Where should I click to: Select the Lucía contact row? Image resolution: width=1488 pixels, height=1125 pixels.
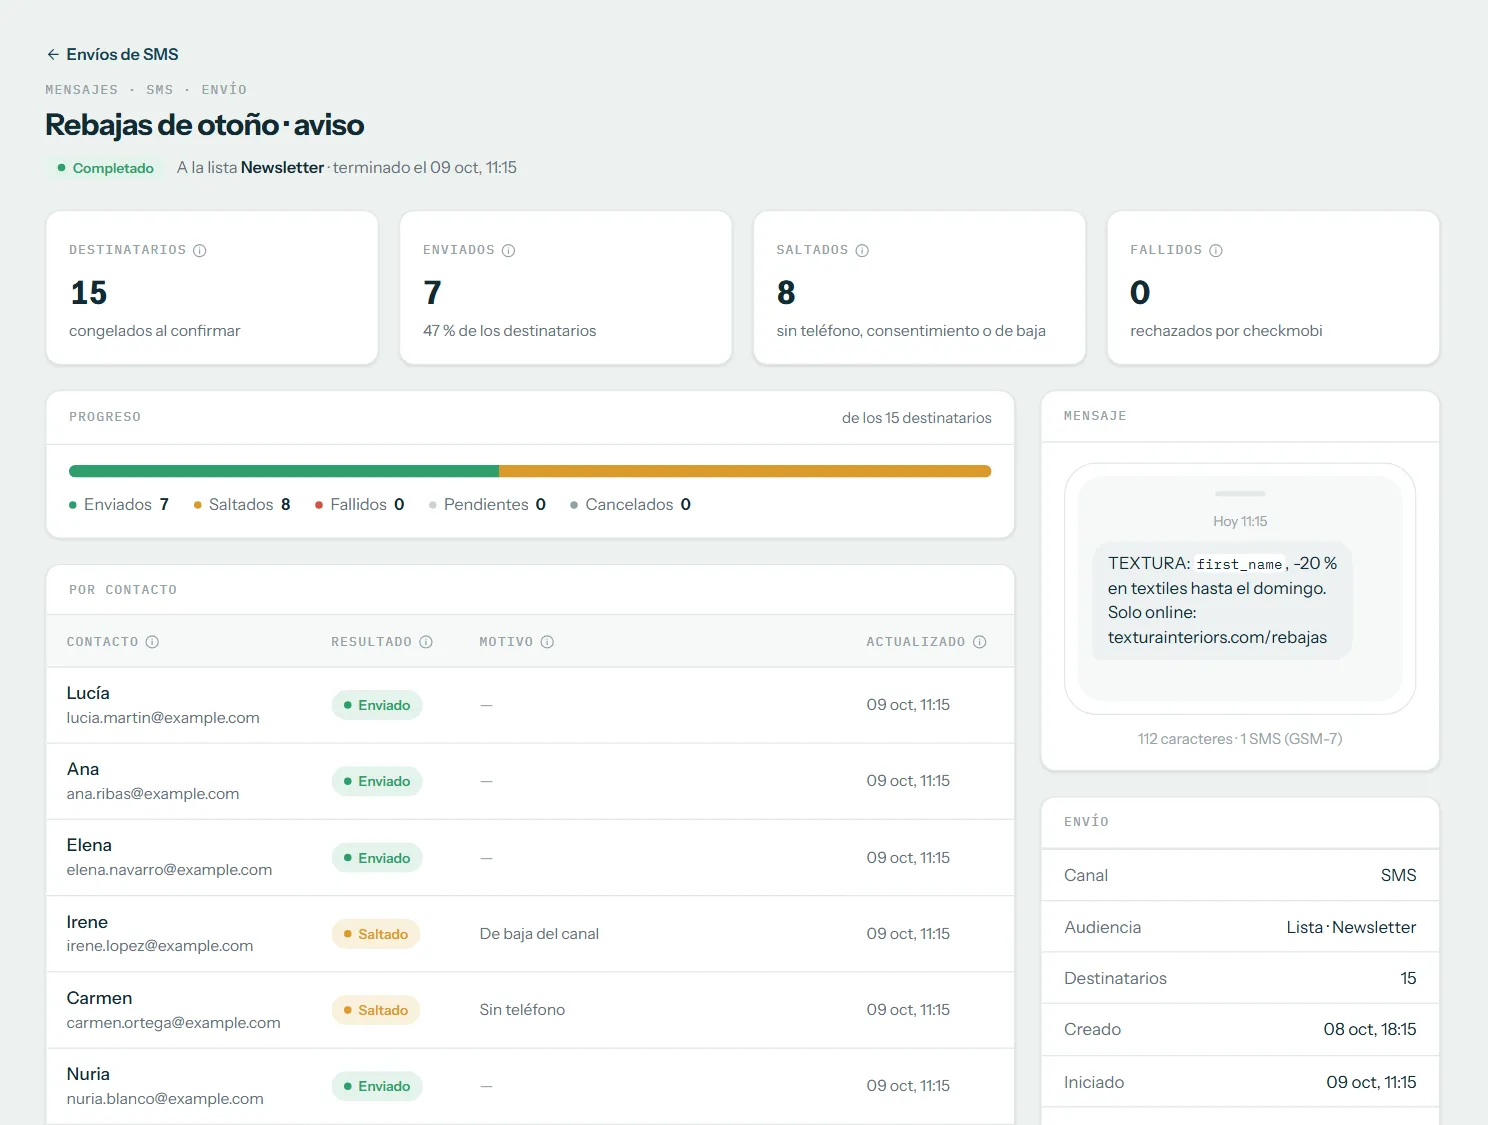tap(530, 705)
